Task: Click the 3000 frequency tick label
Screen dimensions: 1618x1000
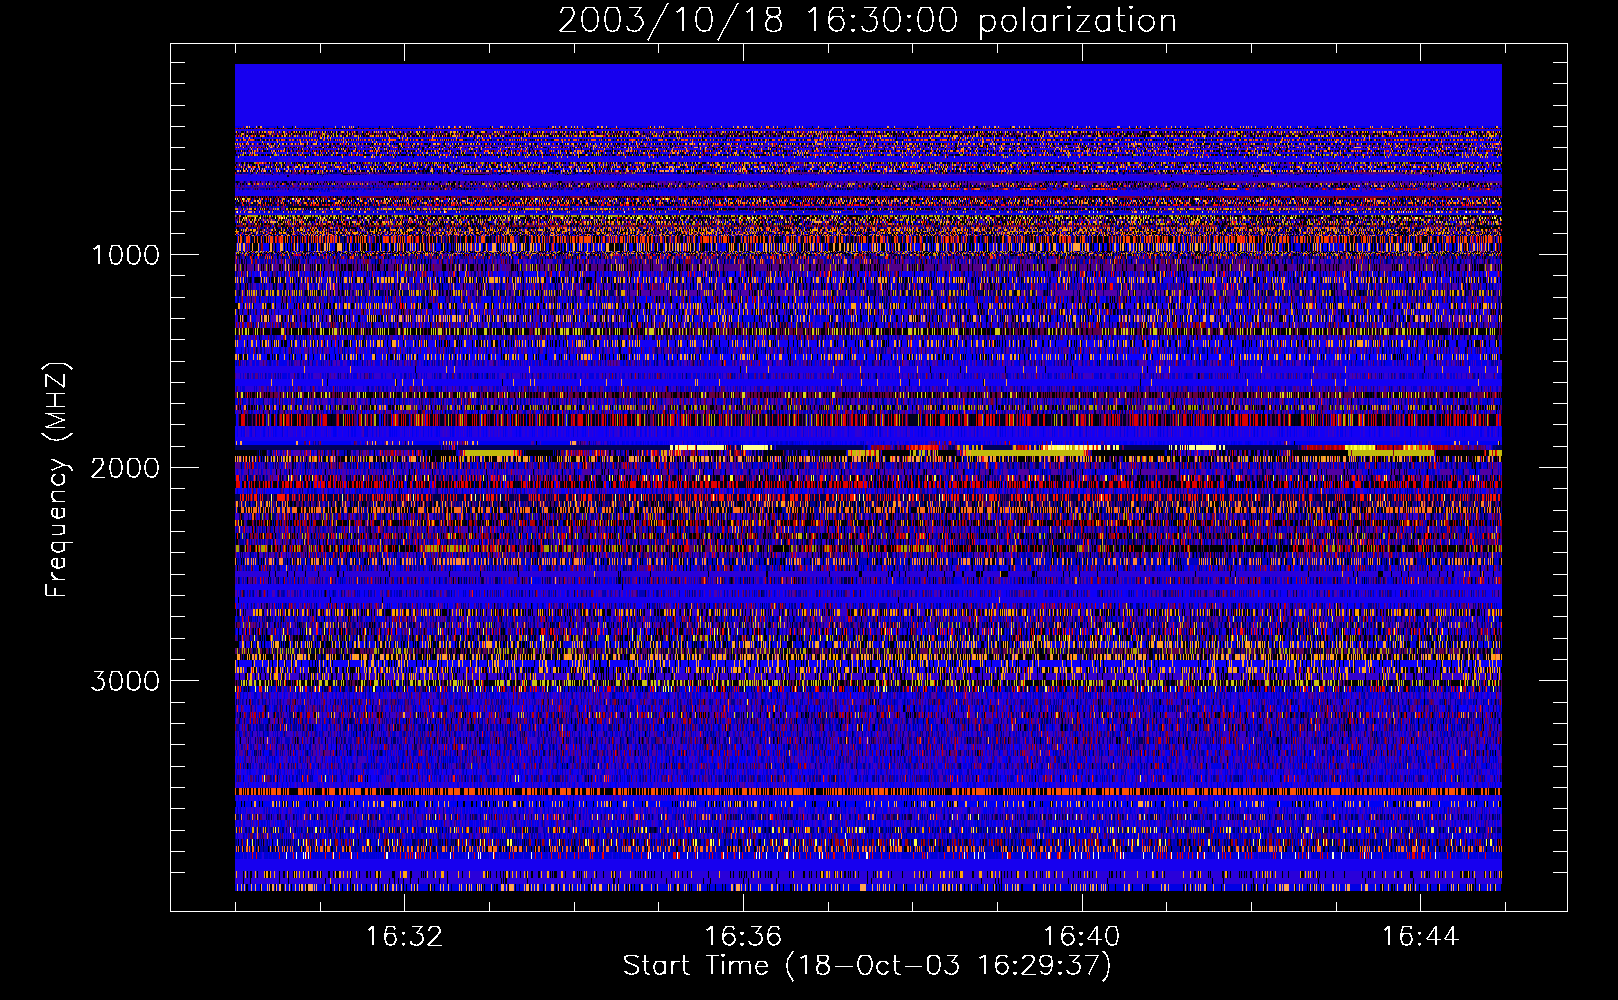Action: tap(125, 681)
